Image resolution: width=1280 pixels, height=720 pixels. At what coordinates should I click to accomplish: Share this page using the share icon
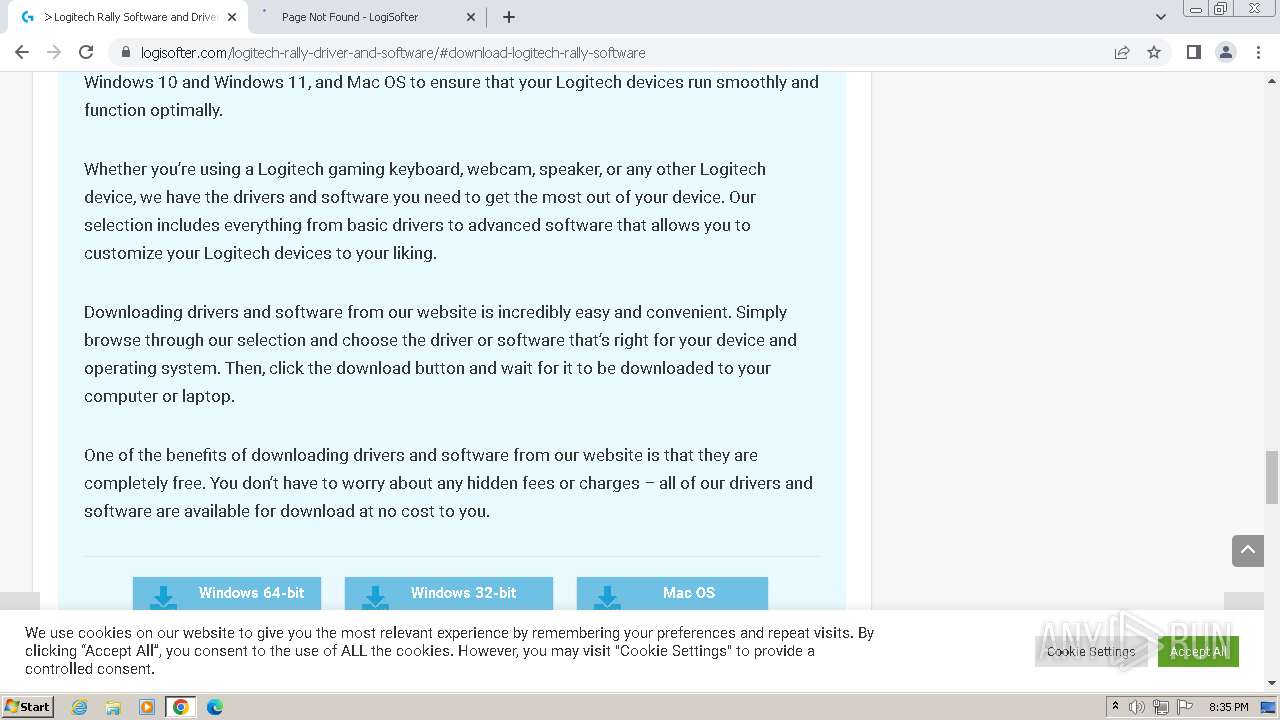click(1122, 52)
